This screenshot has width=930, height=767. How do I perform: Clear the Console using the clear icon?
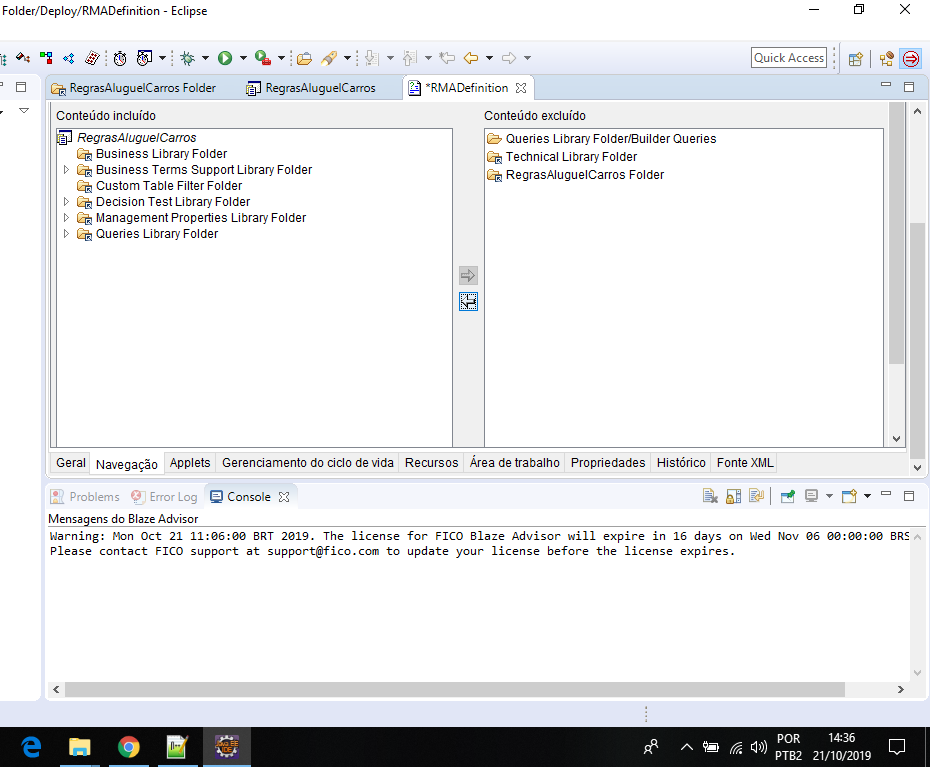pos(708,495)
